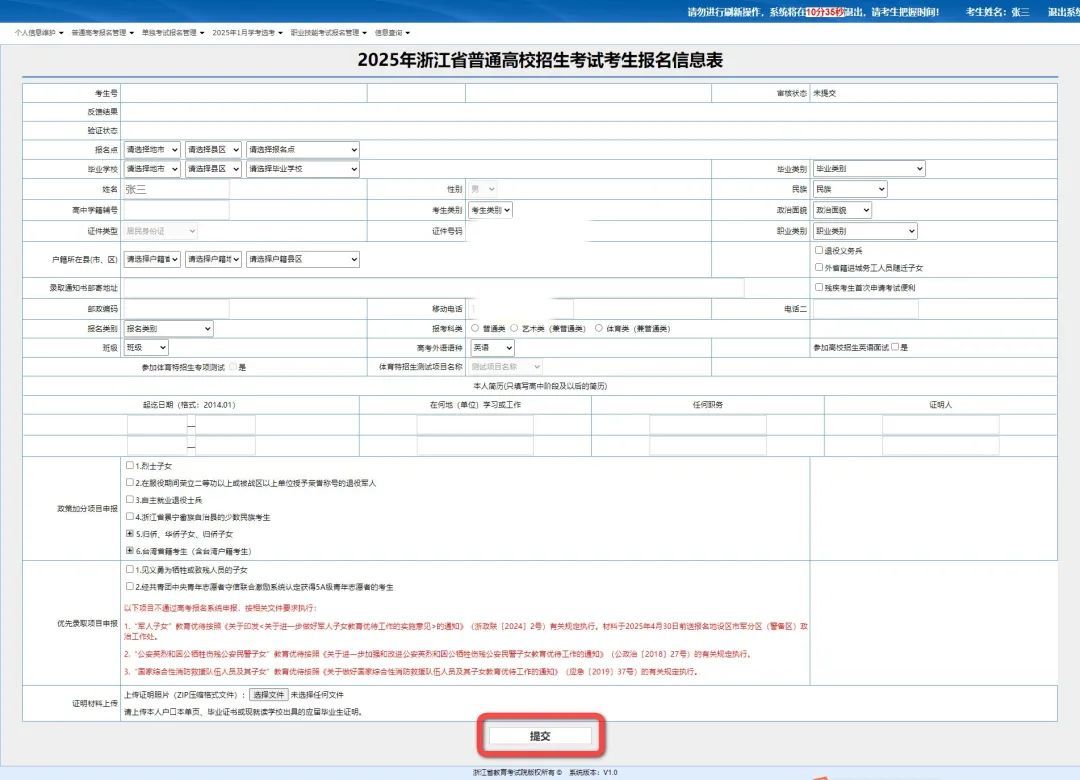
Task: Select the 普通类 radio button
Action: 475,329
